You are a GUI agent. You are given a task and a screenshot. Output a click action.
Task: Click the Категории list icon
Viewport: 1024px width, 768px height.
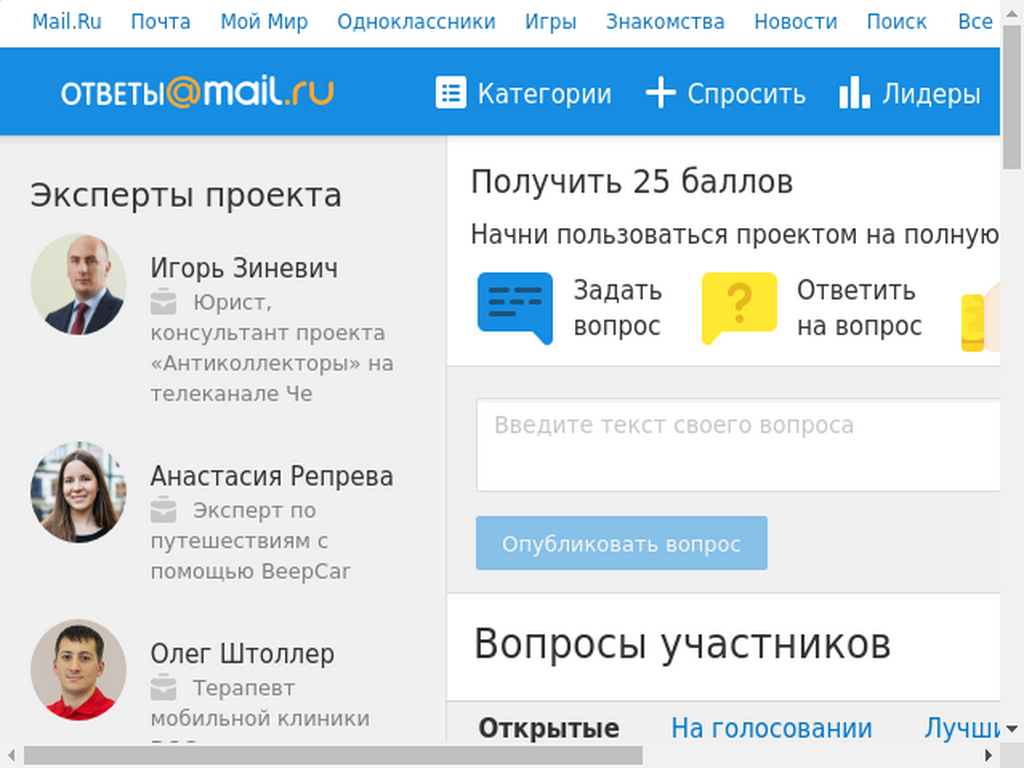click(451, 92)
